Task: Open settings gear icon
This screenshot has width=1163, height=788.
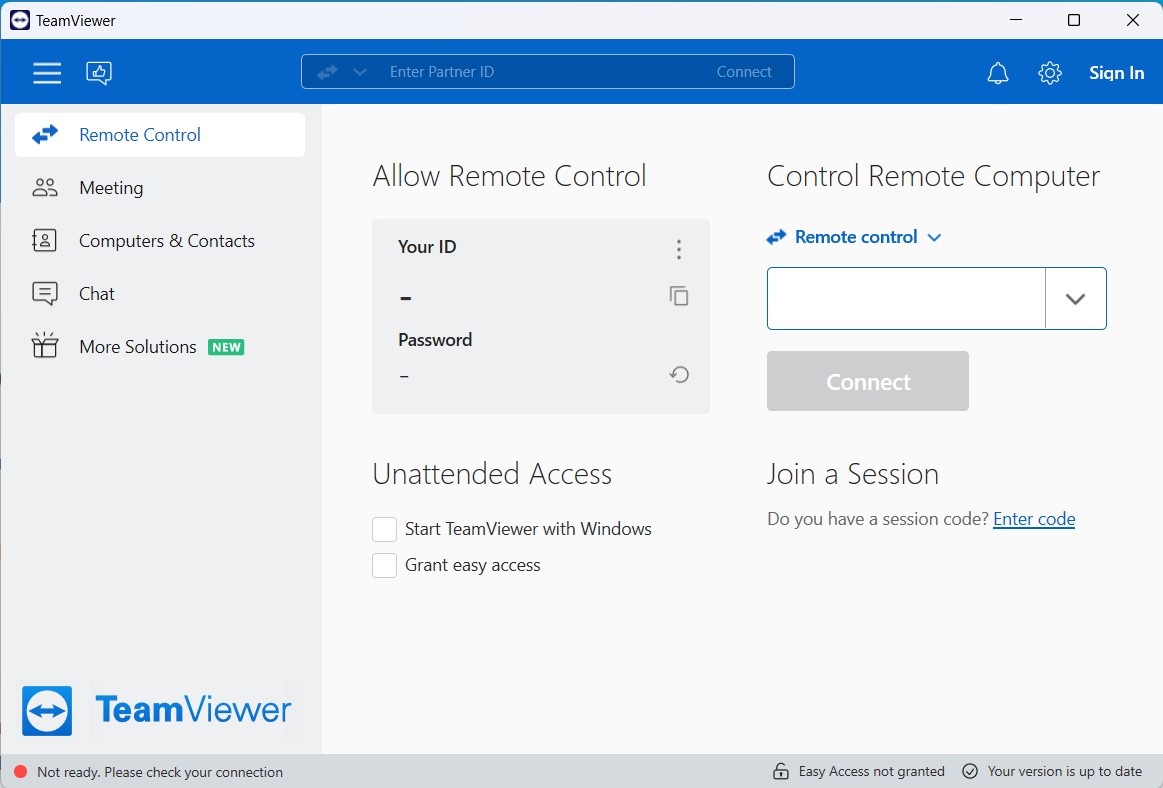Action: (1050, 73)
